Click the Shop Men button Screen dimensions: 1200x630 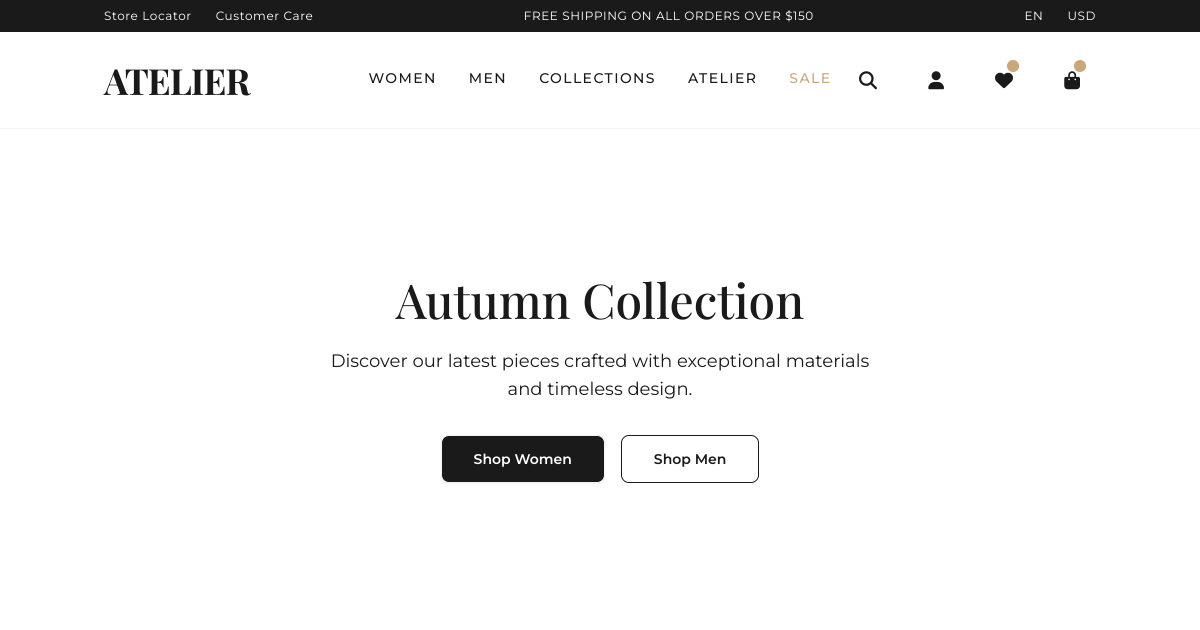(690, 459)
